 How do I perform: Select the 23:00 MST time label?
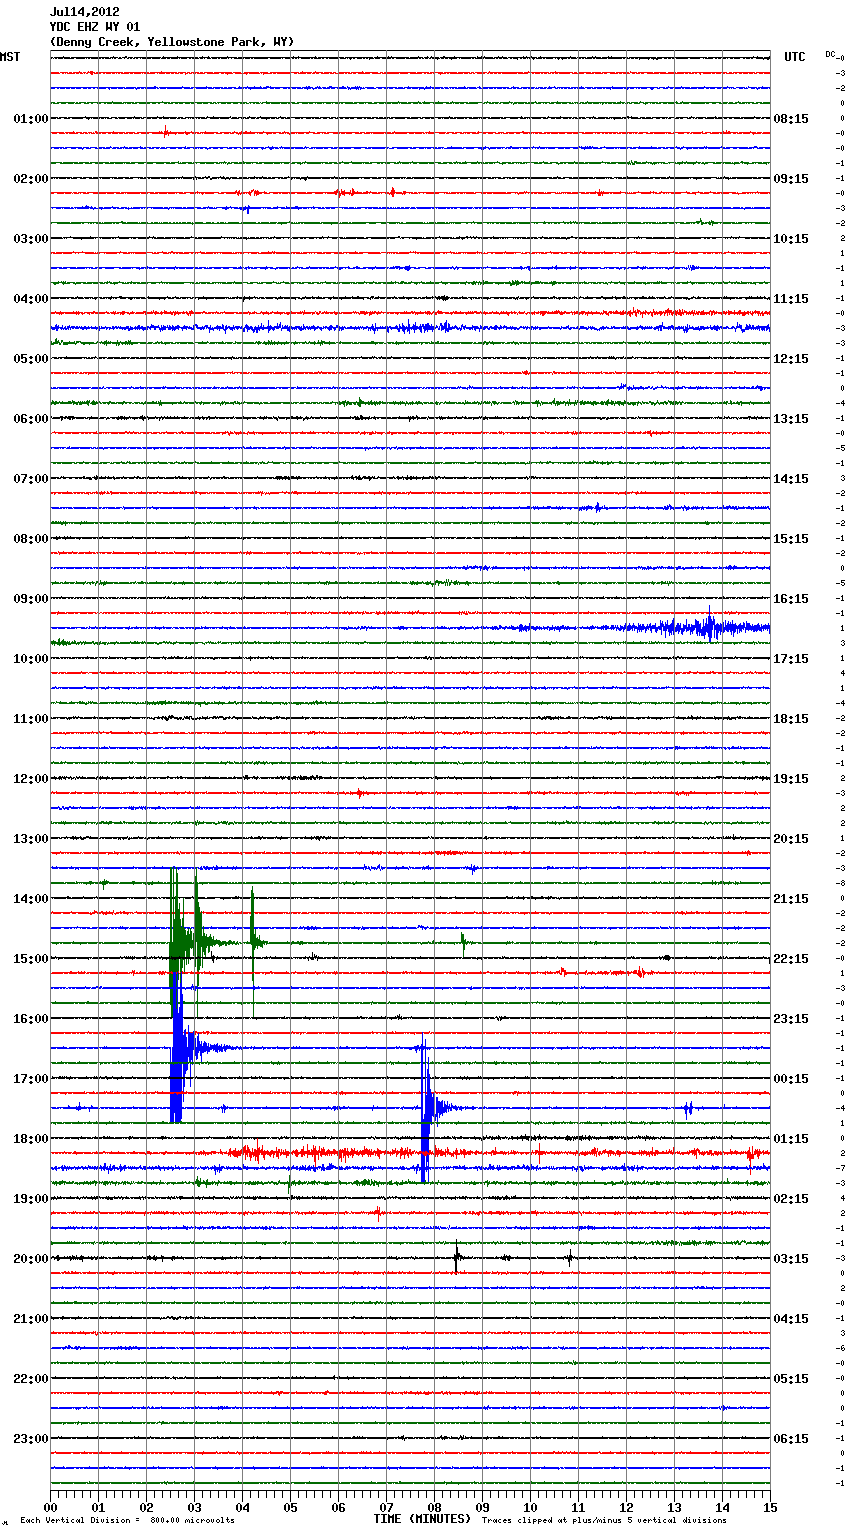pos(31,1439)
